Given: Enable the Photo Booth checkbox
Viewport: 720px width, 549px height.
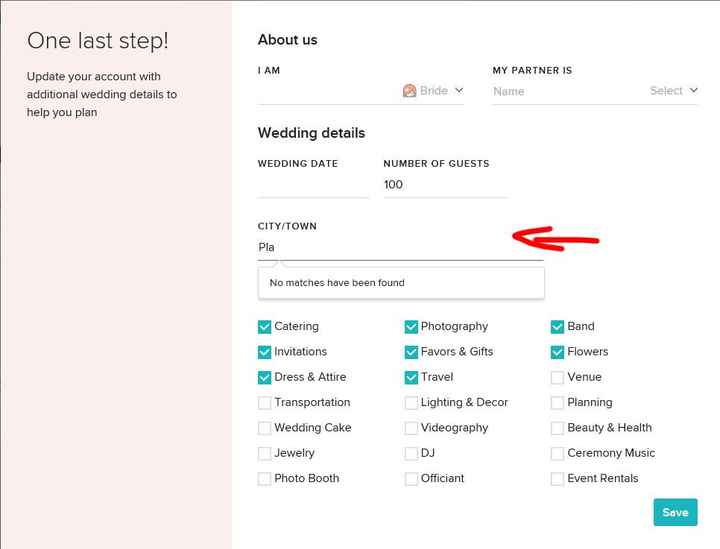Looking at the screenshot, I should (265, 479).
